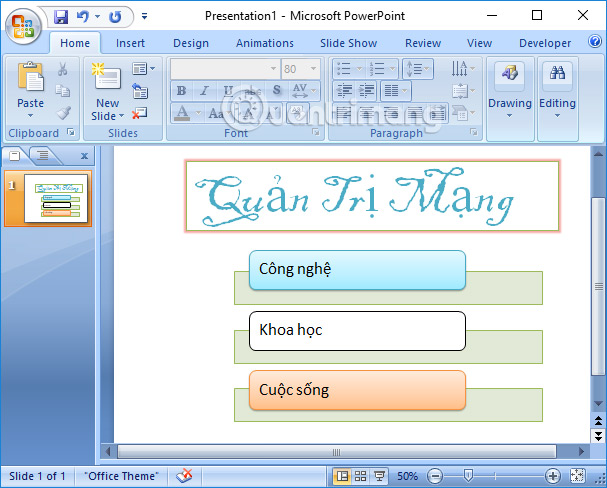Click the spell check status icon
The image size is (607, 488).
point(184,476)
